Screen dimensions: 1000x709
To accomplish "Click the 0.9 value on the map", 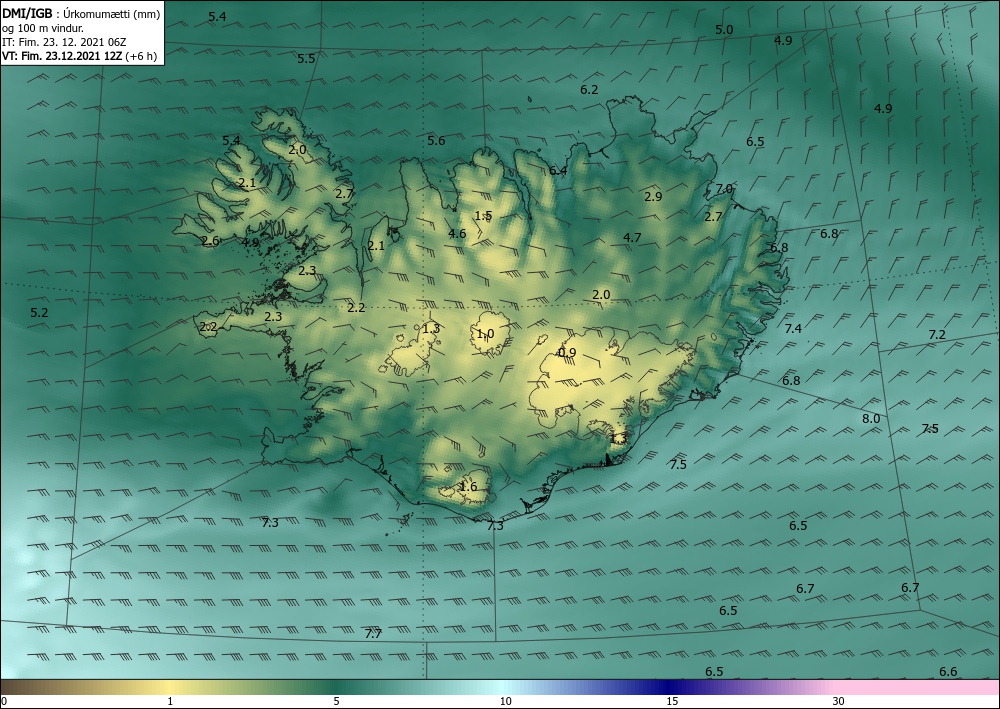I will 567,353.
